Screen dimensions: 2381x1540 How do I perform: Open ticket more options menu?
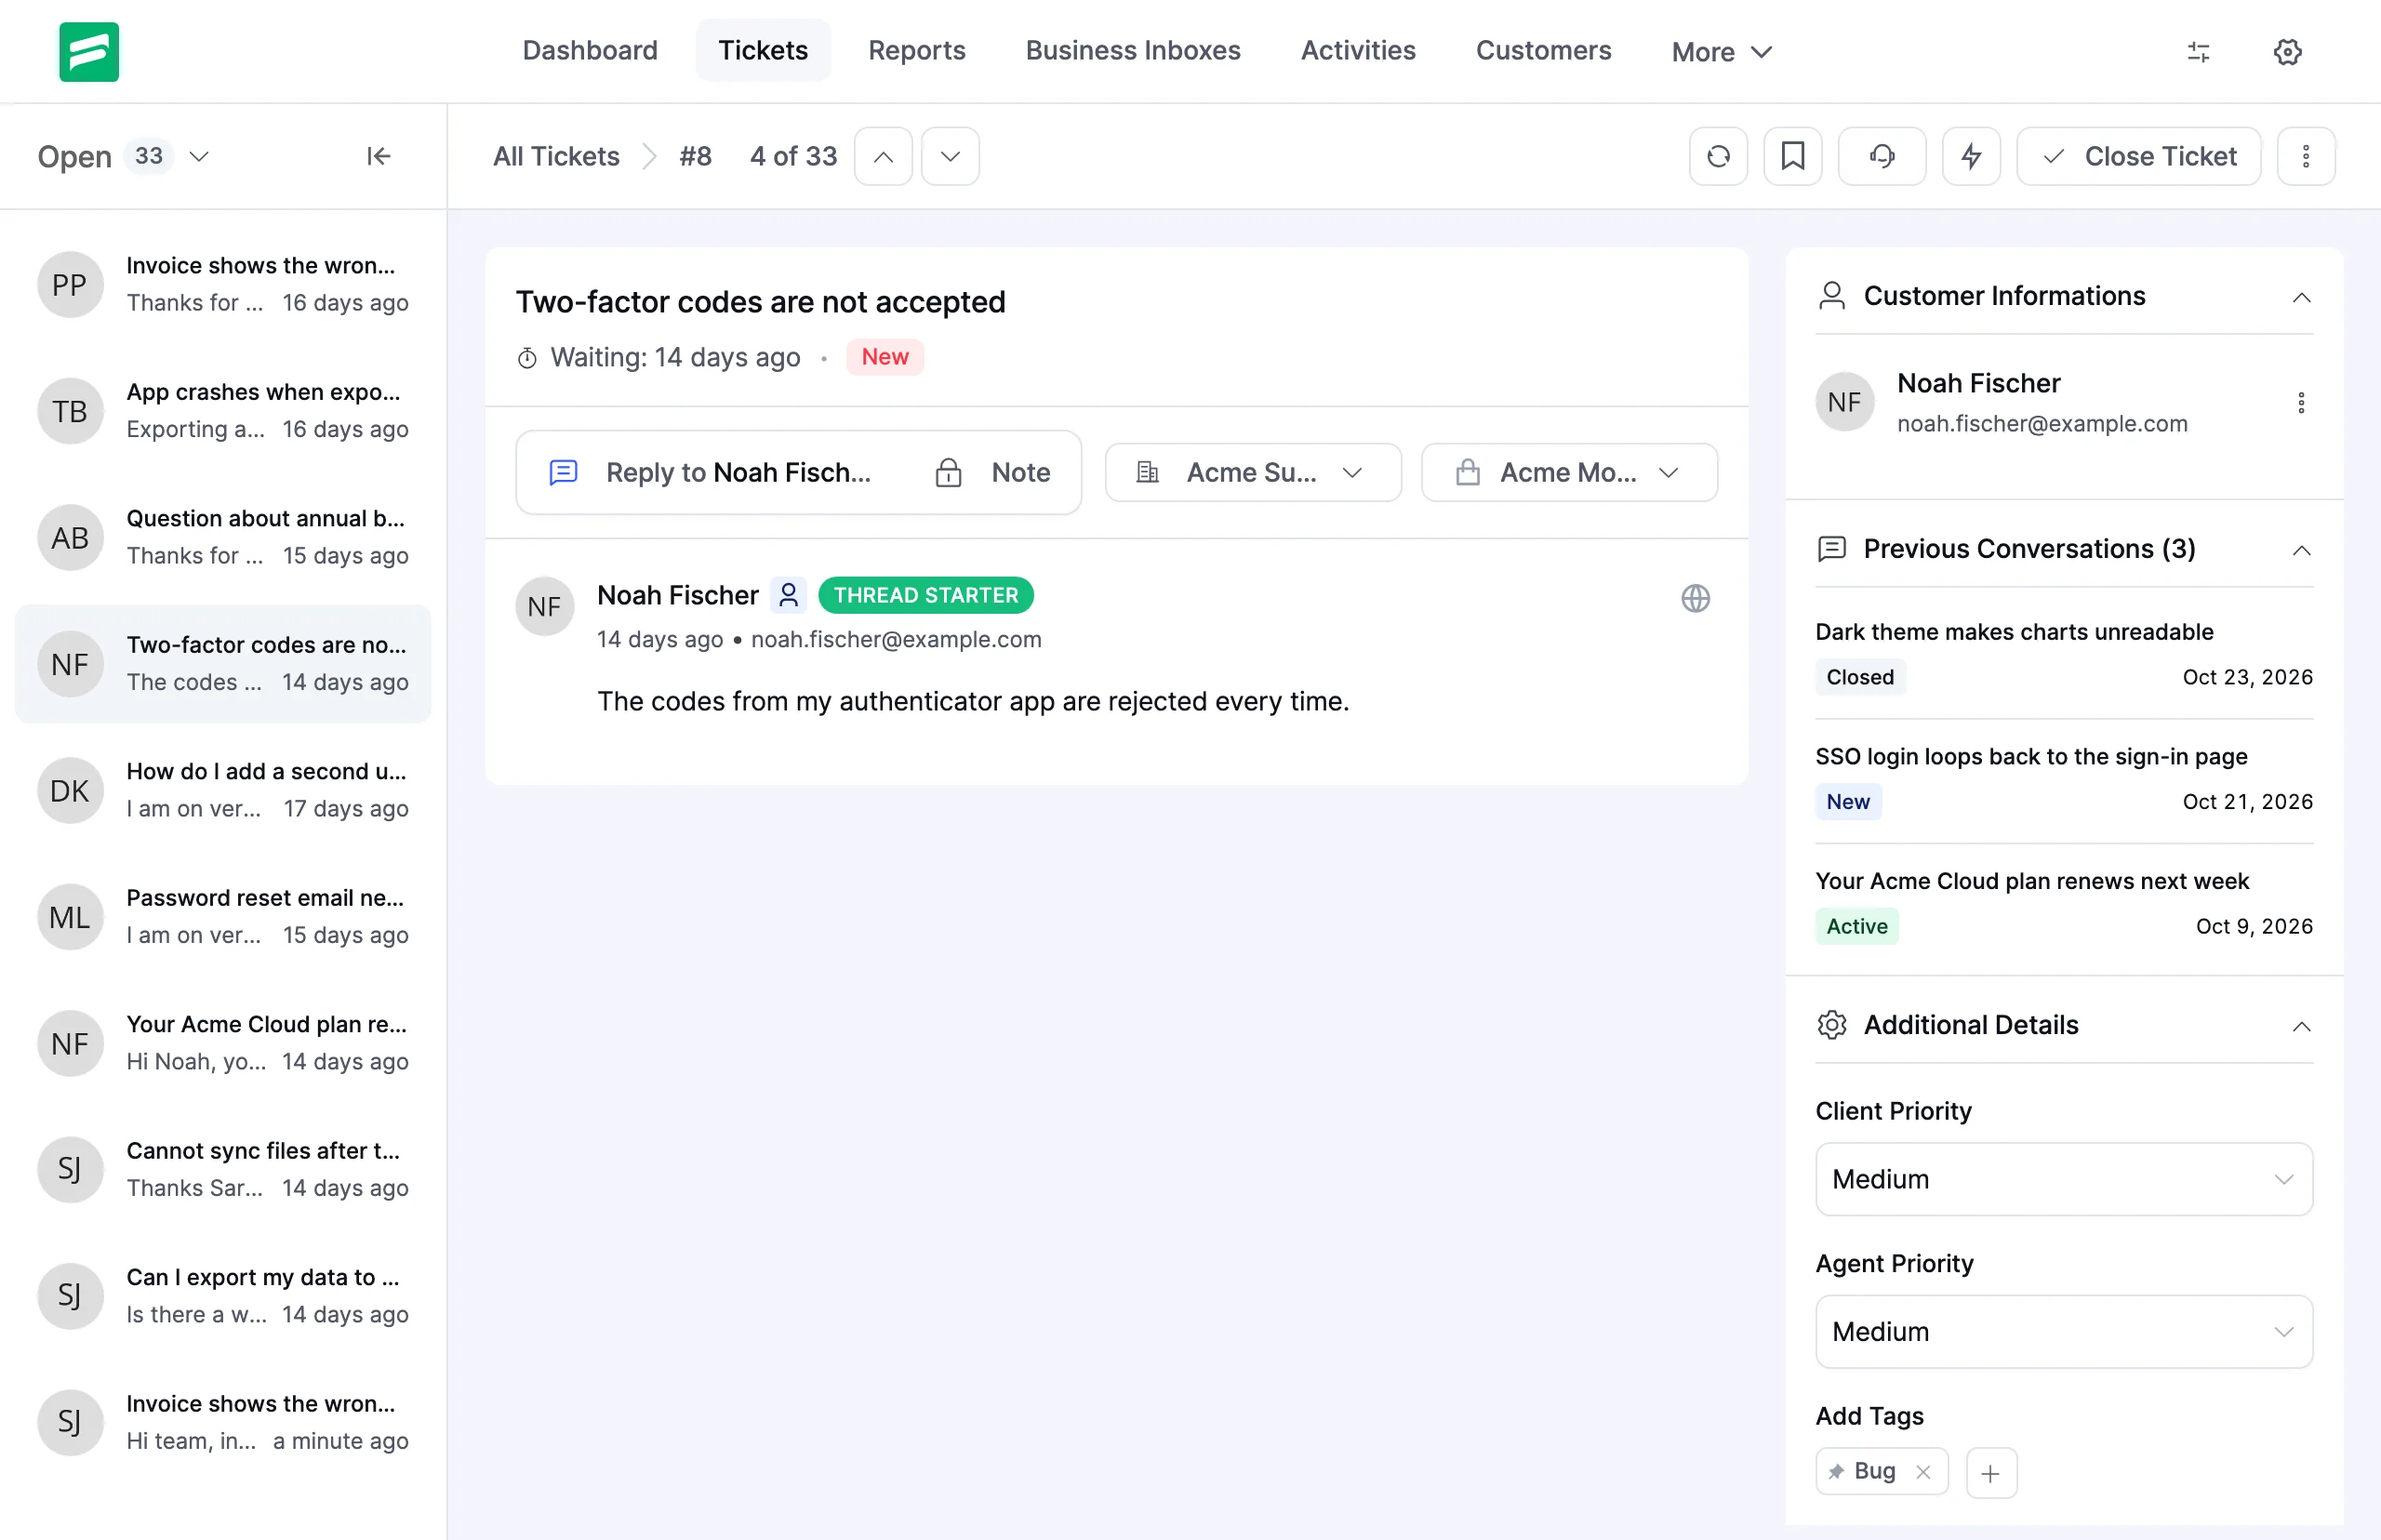coord(2305,156)
